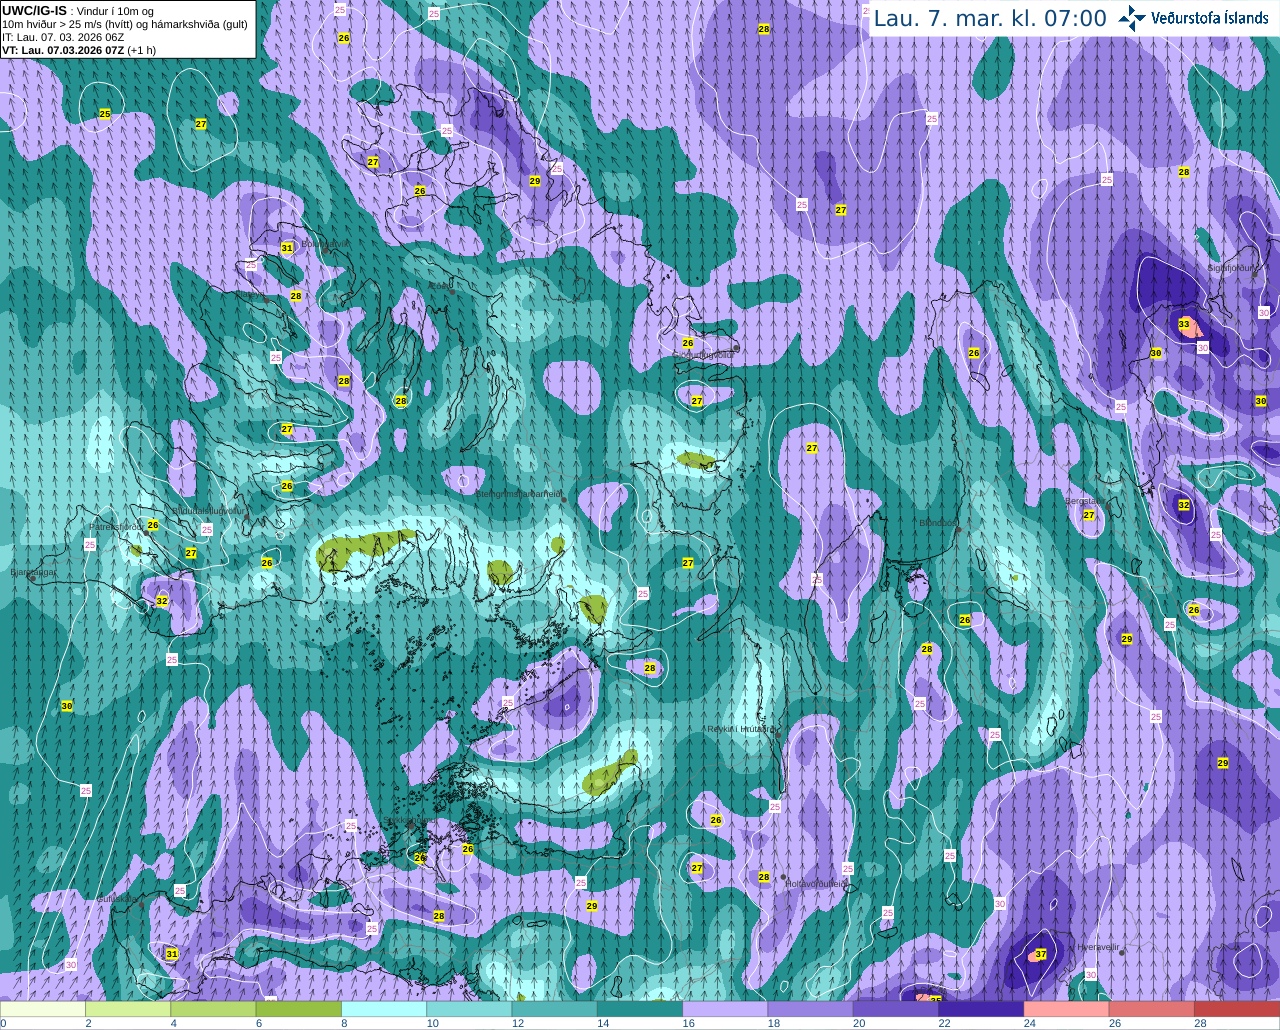The image size is (1280, 1030).
Task: Click the Gufuskálar station label
Action: 116,899
